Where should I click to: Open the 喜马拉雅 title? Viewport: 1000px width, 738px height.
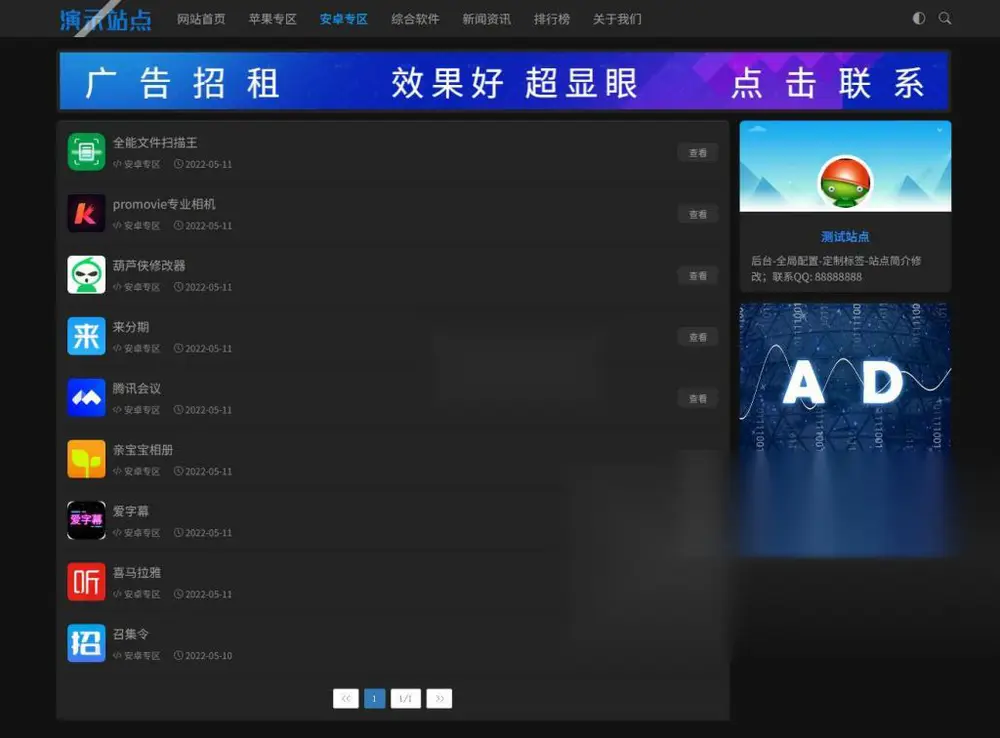click(137, 572)
